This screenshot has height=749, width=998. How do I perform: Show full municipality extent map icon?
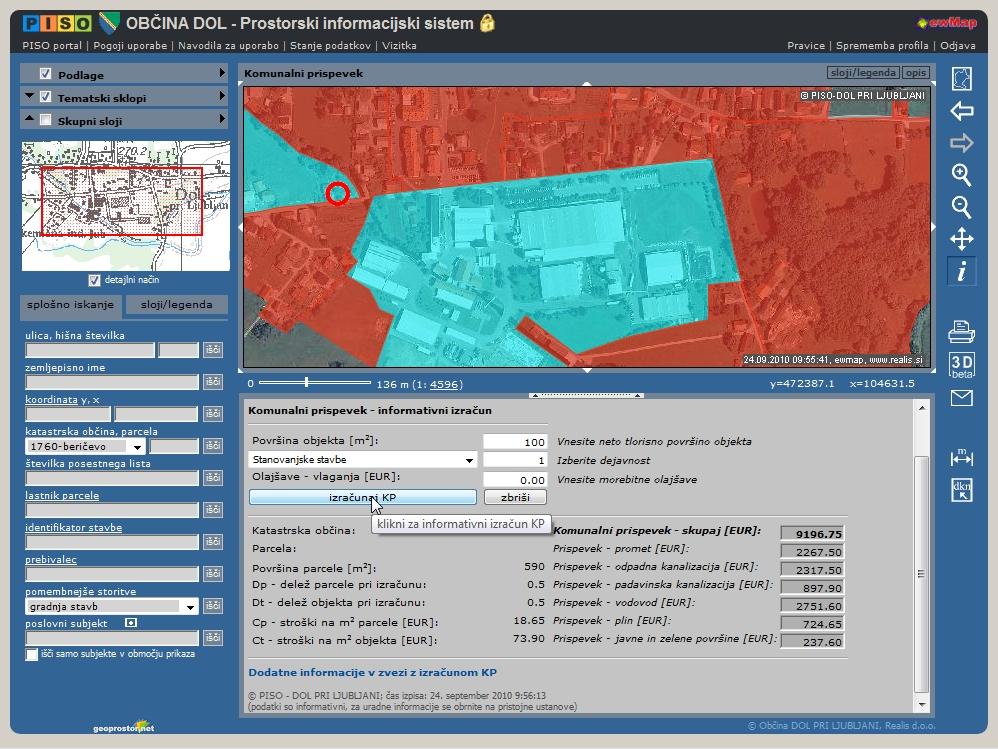(961, 79)
